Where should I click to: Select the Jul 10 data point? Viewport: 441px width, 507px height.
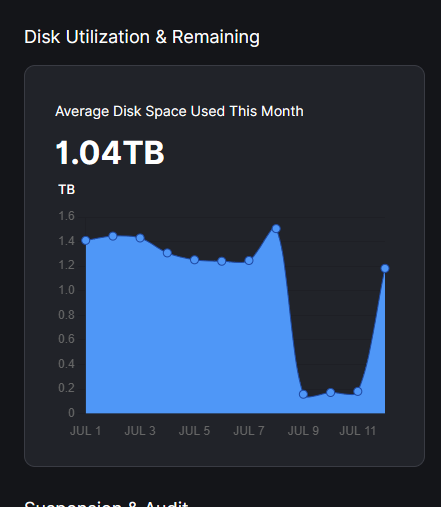pos(331,392)
